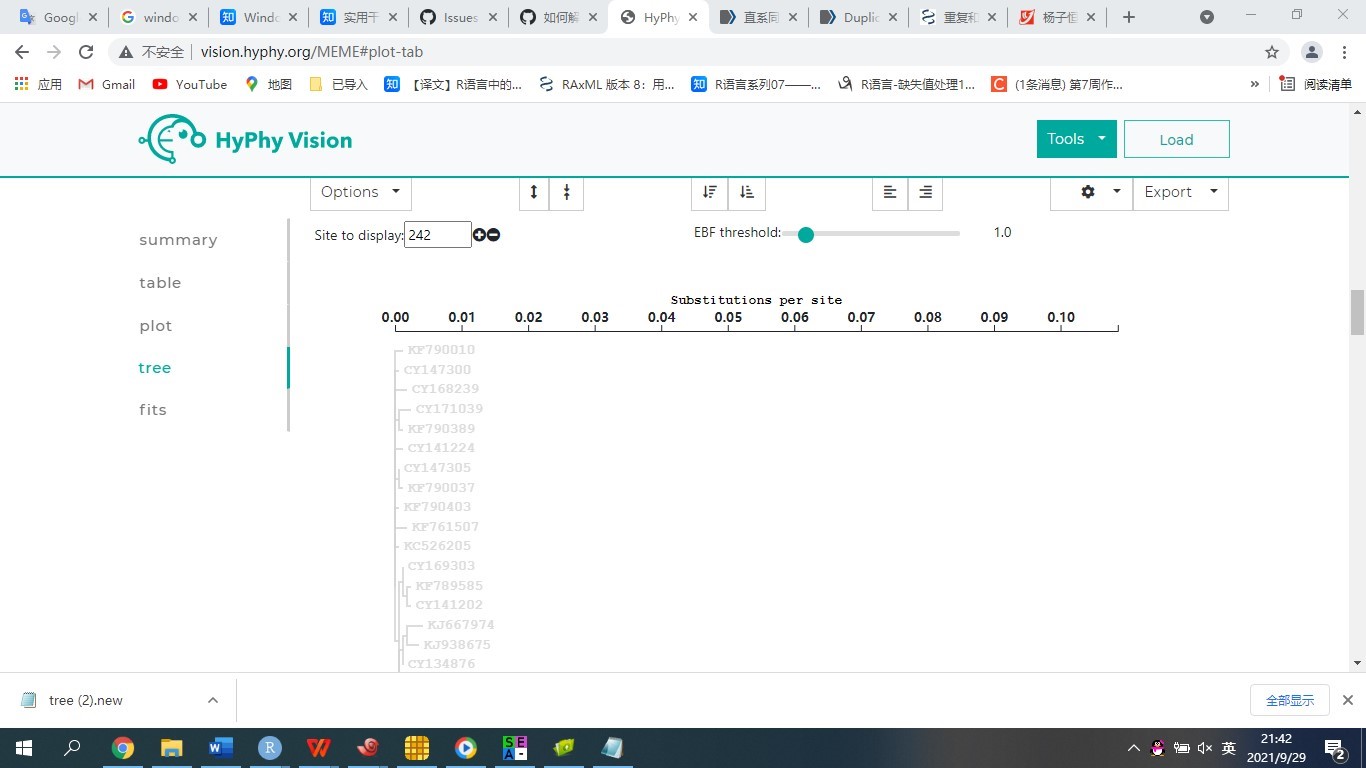This screenshot has width=1366, height=768.
Task: Select the compress vertical spacing icon
Action: point(566,192)
